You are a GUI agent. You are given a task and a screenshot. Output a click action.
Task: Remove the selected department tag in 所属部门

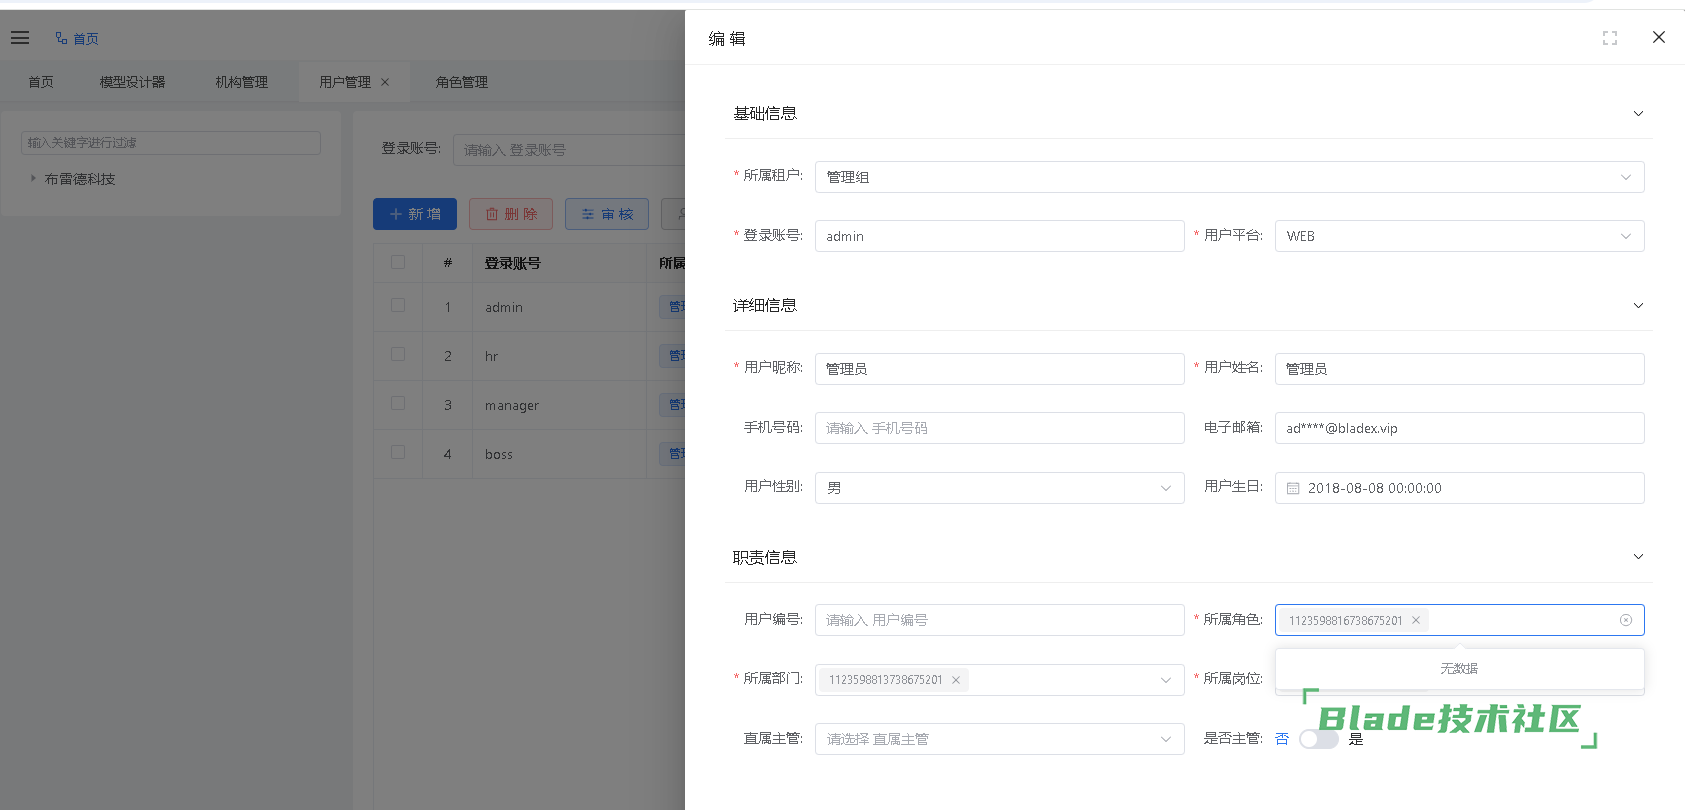(x=956, y=680)
